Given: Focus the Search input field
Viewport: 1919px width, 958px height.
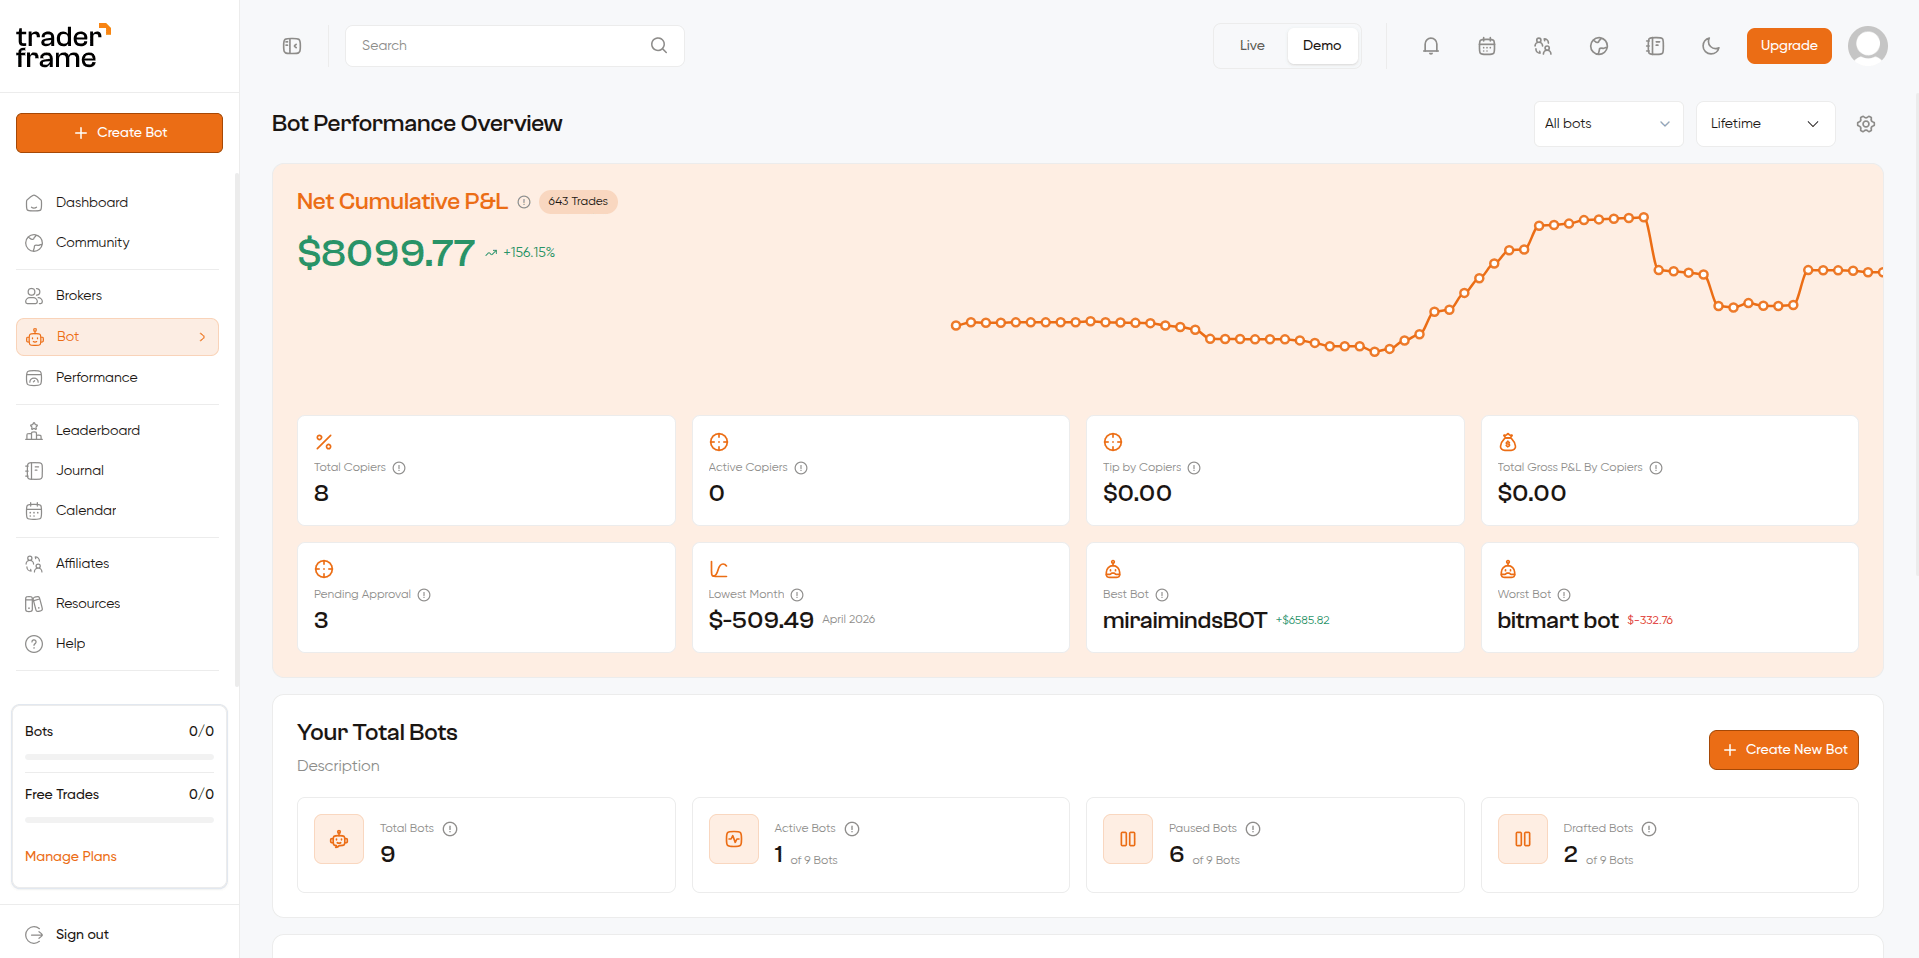Looking at the screenshot, I should click(x=514, y=46).
